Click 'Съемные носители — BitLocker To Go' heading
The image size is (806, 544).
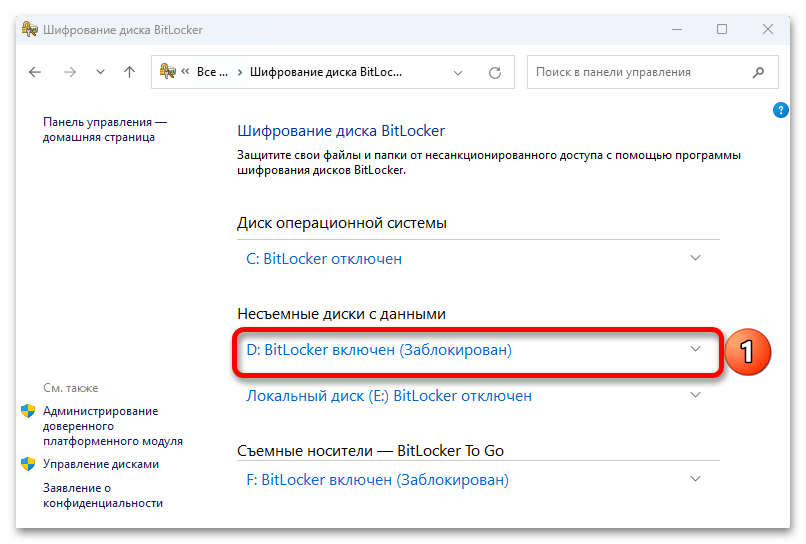click(370, 451)
